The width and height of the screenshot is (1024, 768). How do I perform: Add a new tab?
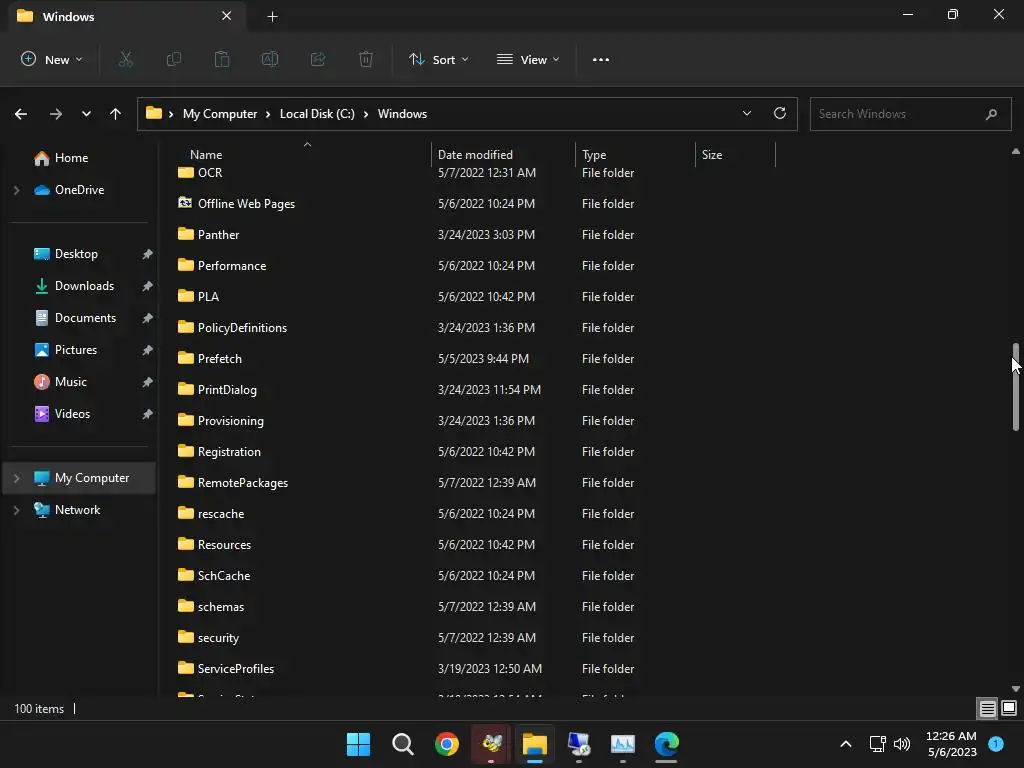click(272, 16)
